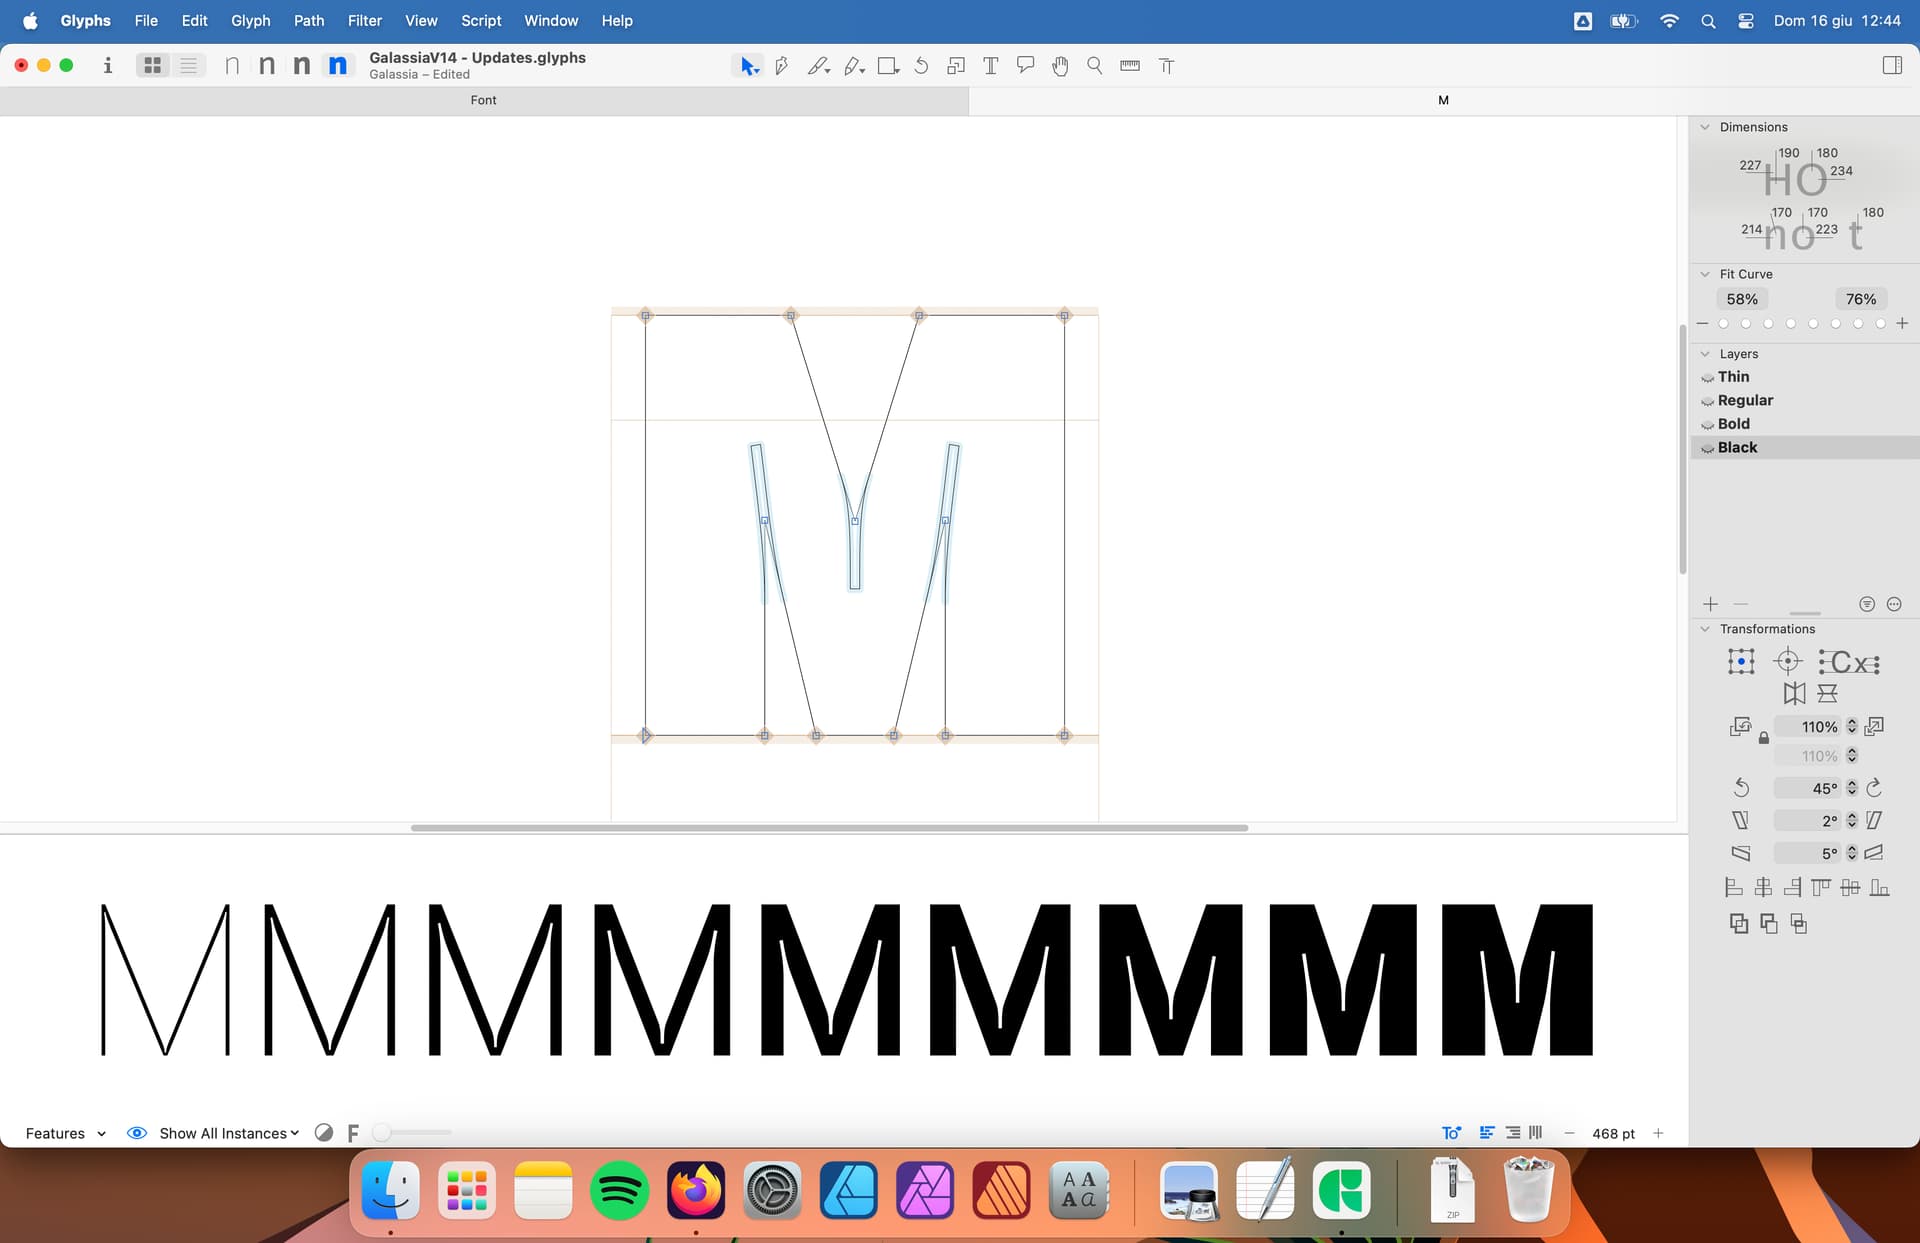The image size is (1920, 1243).
Task: Click rotate clockwise button in Transformations
Action: [x=1874, y=788]
